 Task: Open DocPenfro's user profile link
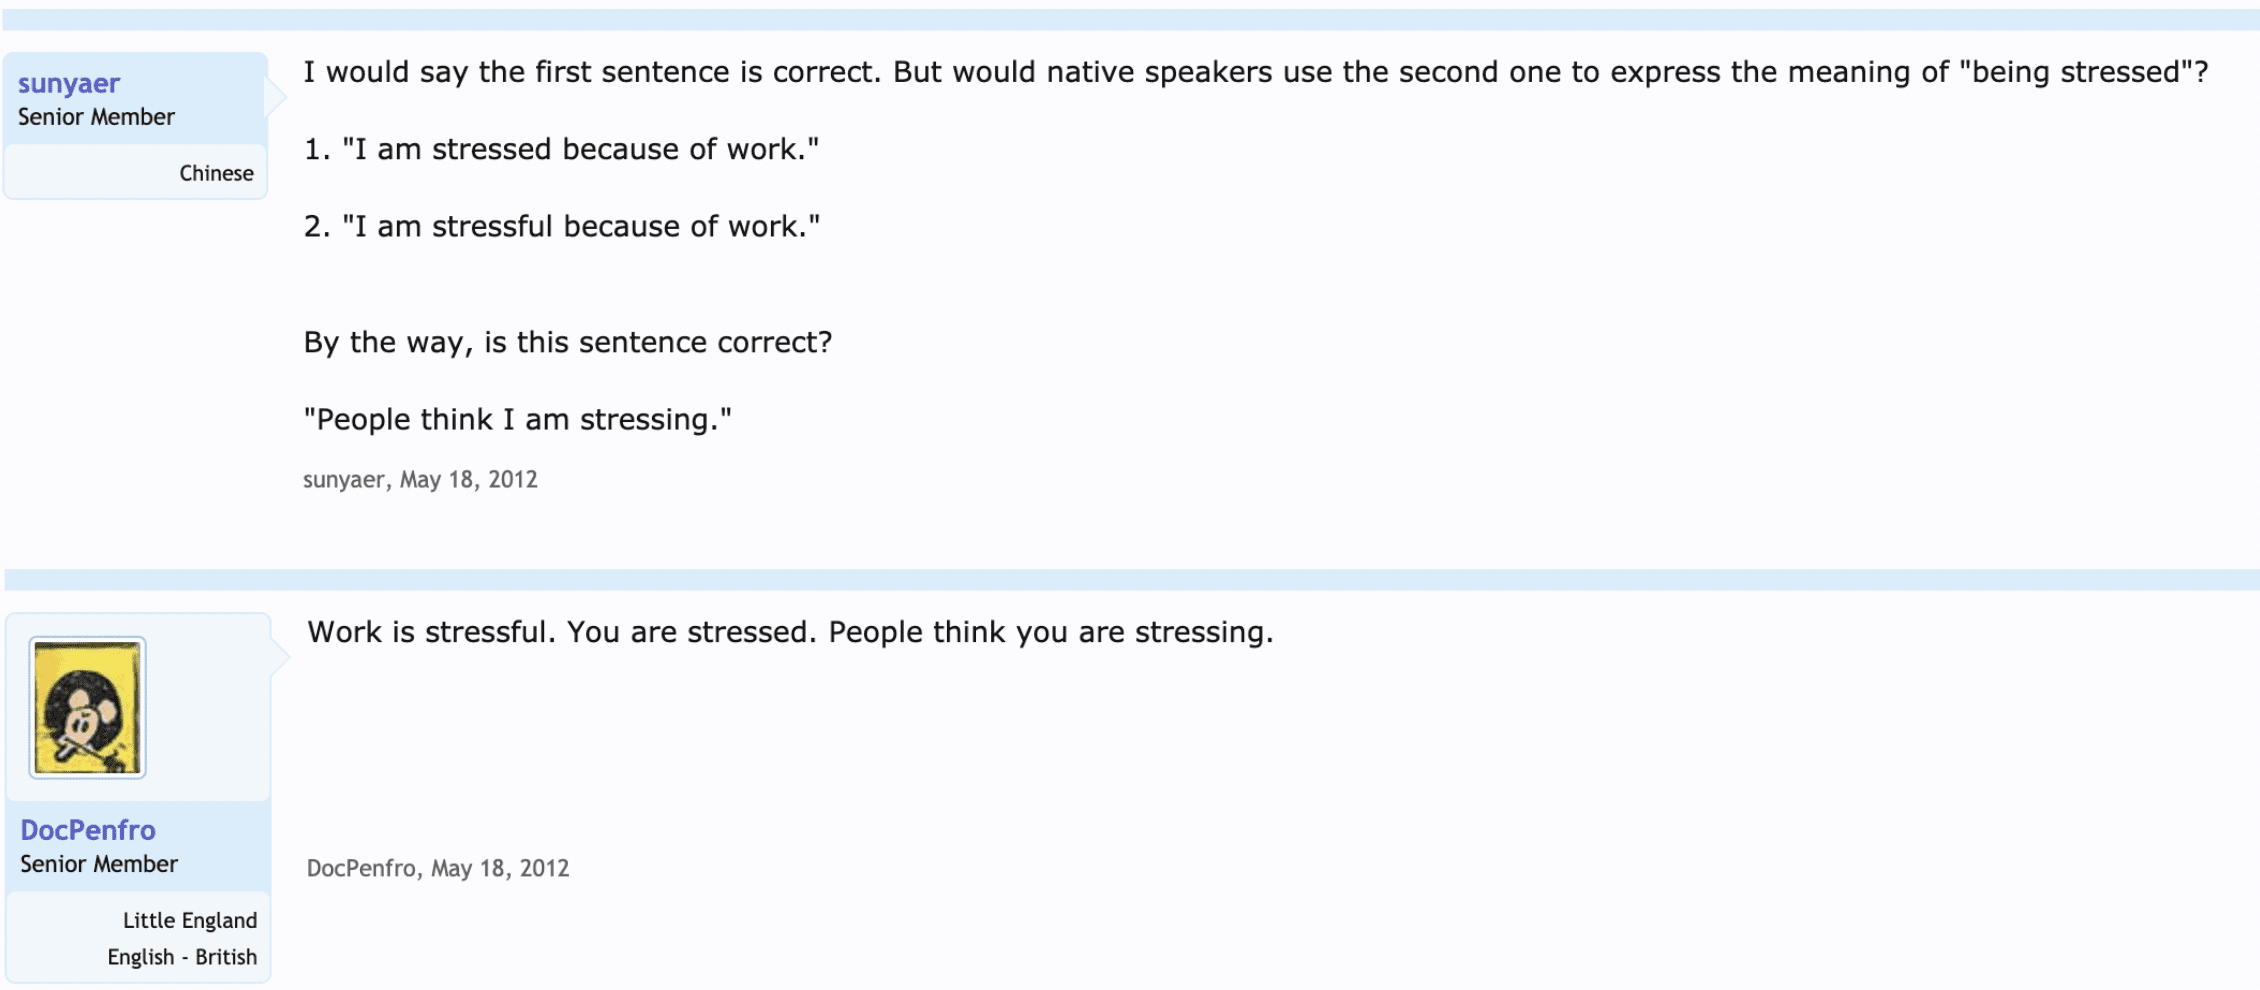coord(88,830)
